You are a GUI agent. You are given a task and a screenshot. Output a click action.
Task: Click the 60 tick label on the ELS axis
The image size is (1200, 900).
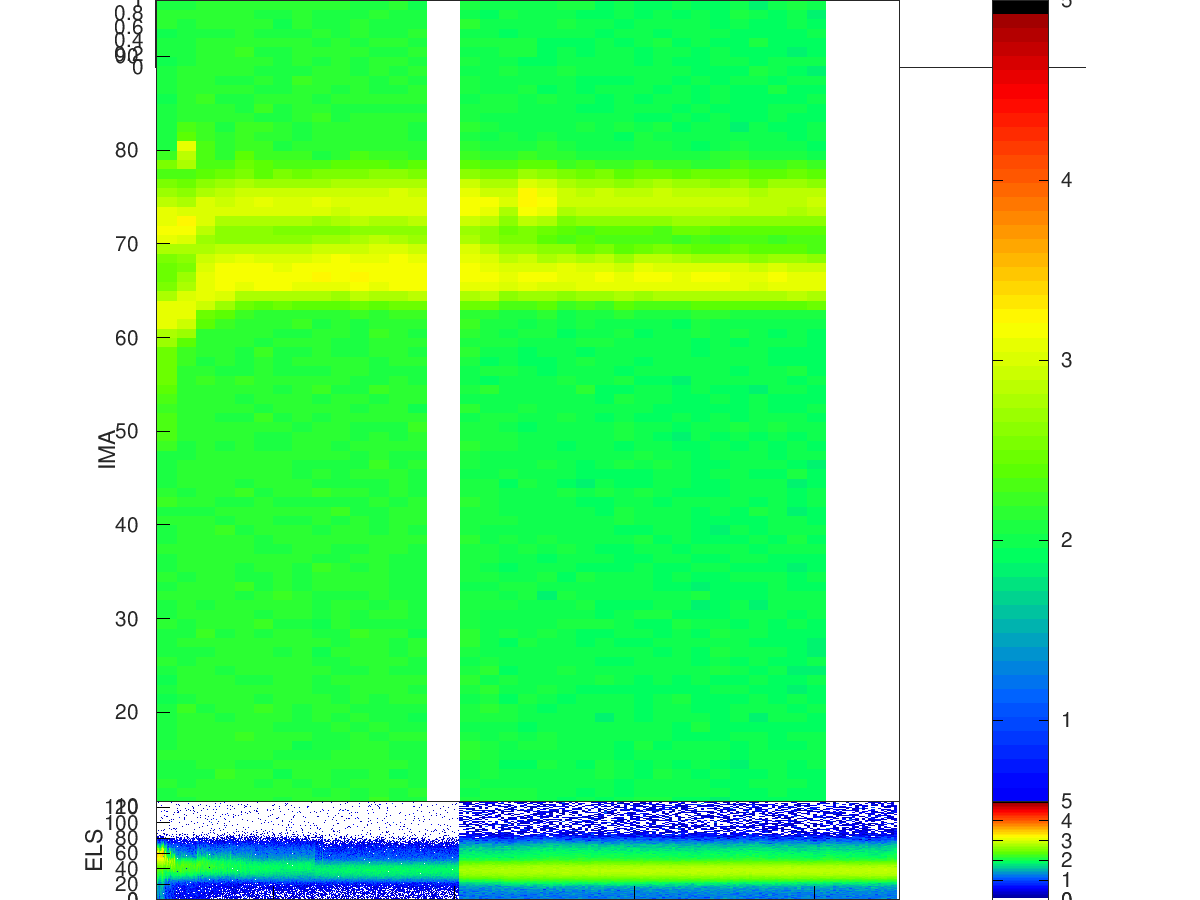click(x=126, y=853)
